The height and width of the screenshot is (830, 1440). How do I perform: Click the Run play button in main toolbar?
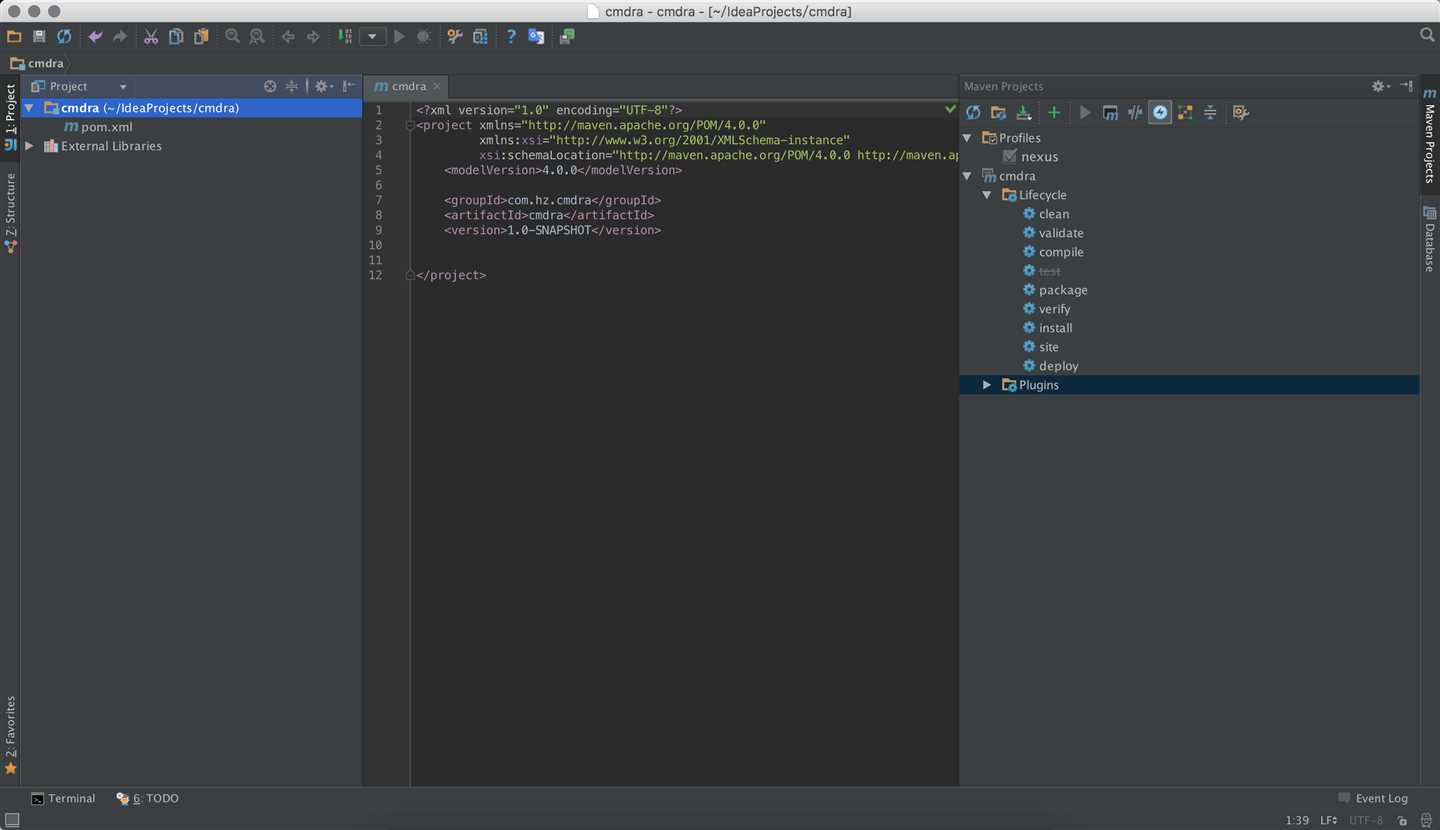click(x=399, y=36)
